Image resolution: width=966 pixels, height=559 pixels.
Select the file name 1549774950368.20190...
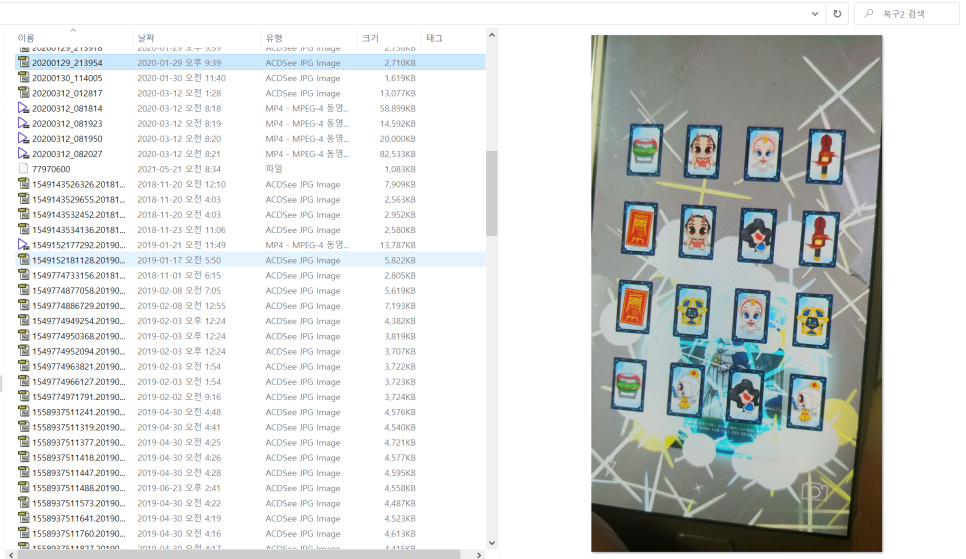coord(78,336)
